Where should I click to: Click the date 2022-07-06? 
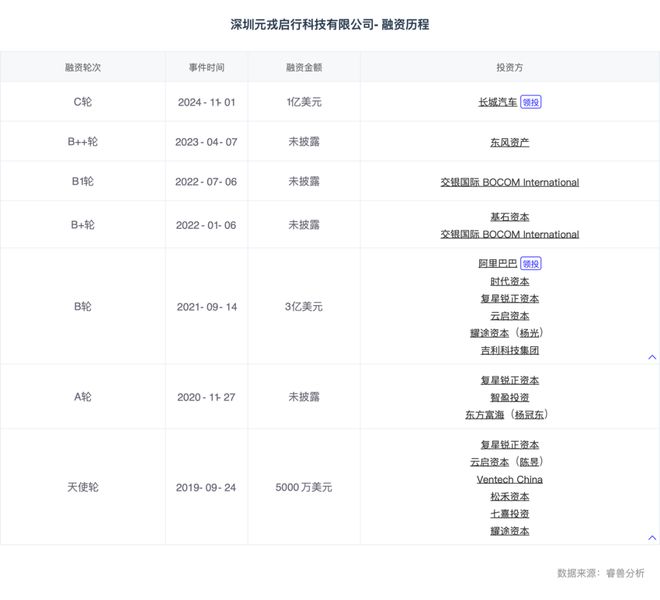pos(206,182)
